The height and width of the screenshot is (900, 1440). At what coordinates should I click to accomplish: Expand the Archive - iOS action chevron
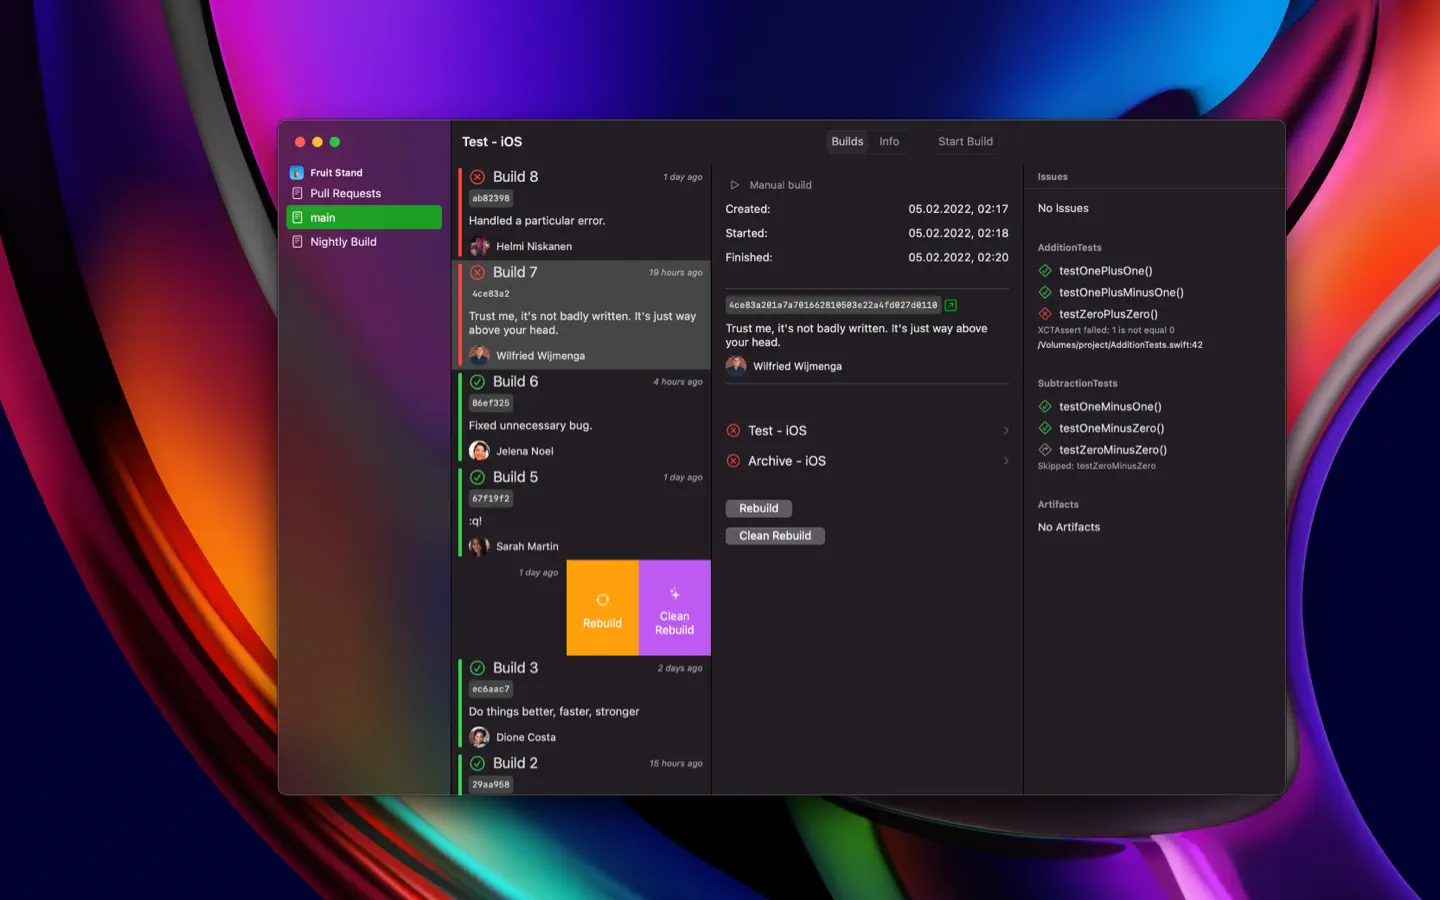coord(1006,461)
